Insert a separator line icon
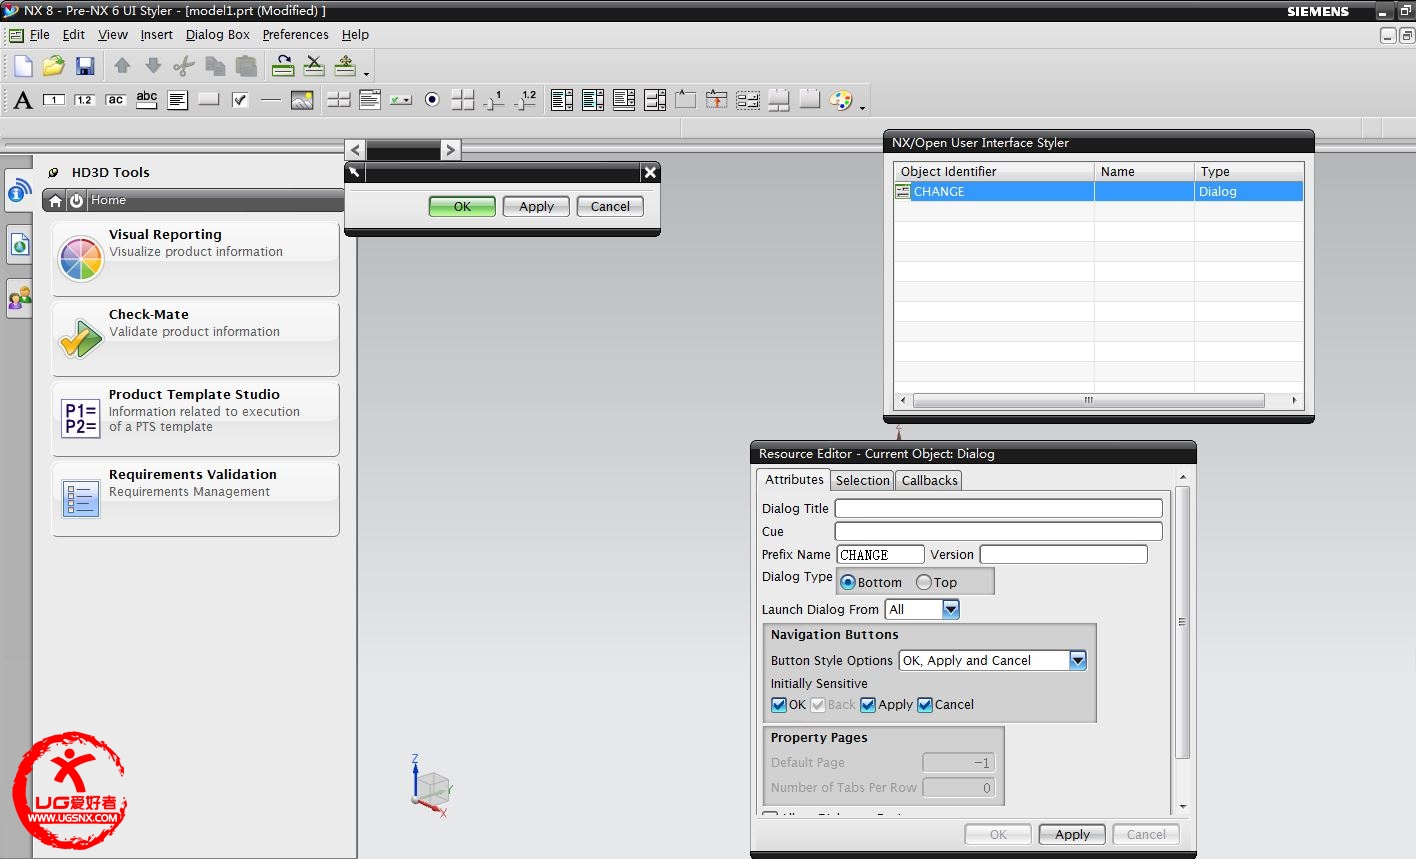The width and height of the screenshot is (1416, 859). click(271, 100)
